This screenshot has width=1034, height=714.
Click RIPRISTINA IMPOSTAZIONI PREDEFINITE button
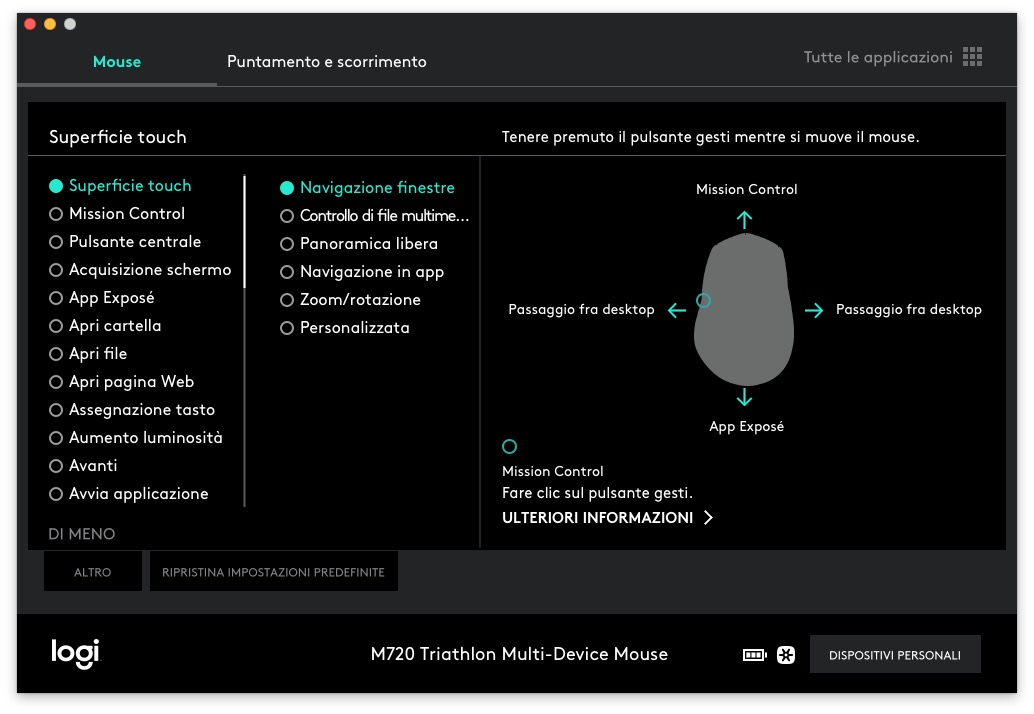pyautogui.click(x=273, y=572)
